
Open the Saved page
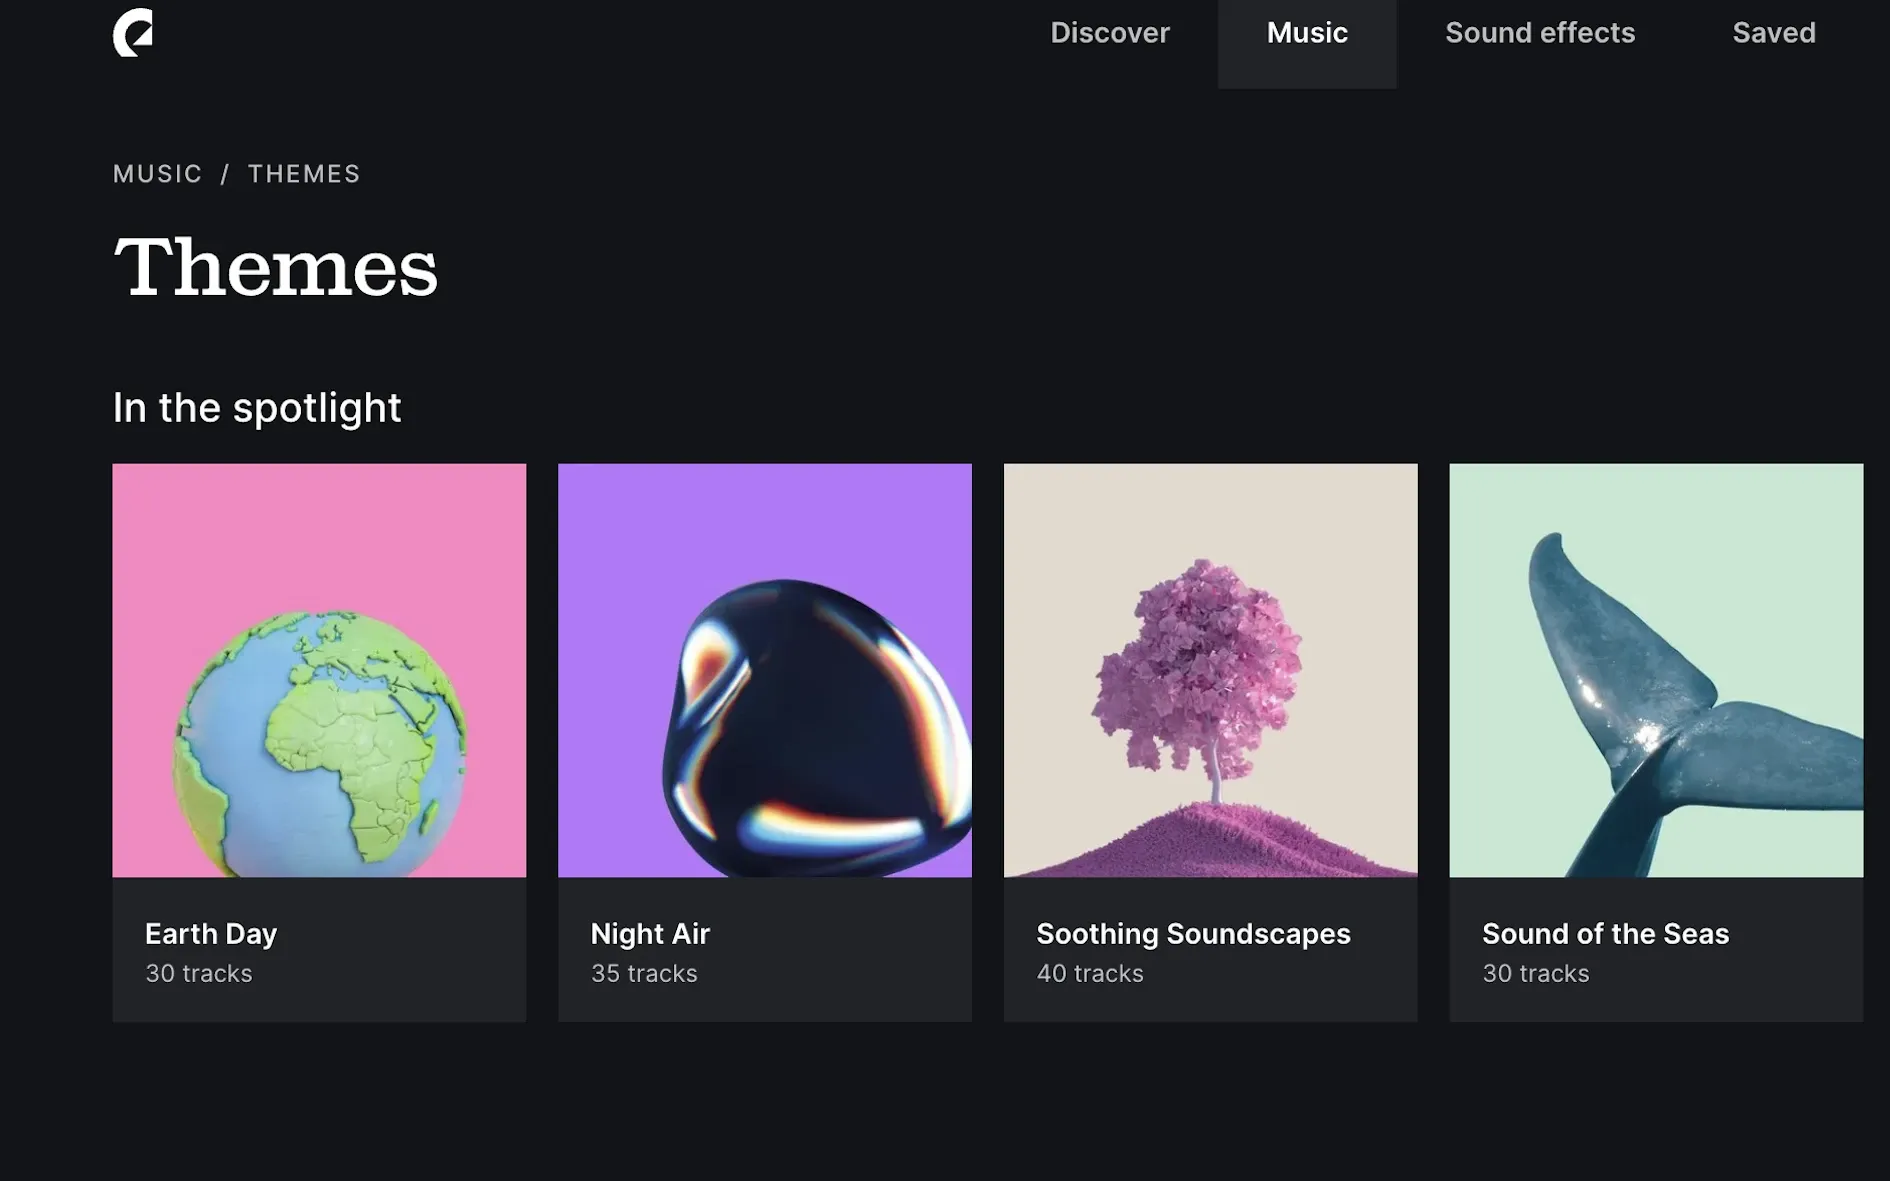1774,33
